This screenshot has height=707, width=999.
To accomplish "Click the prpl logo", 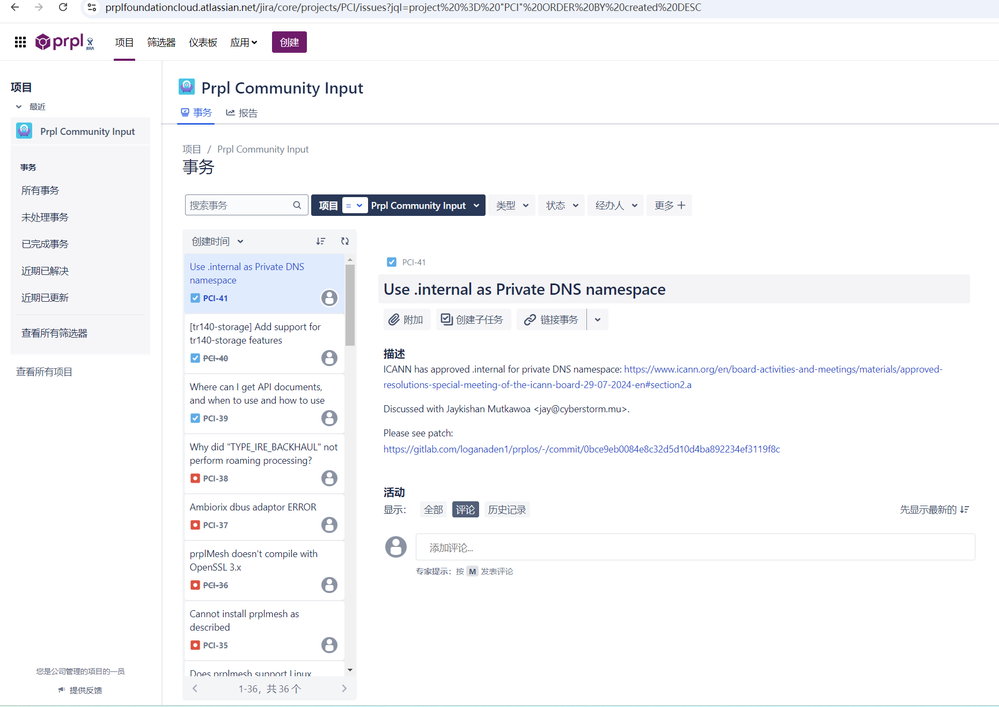I will [x=64, y=42].
